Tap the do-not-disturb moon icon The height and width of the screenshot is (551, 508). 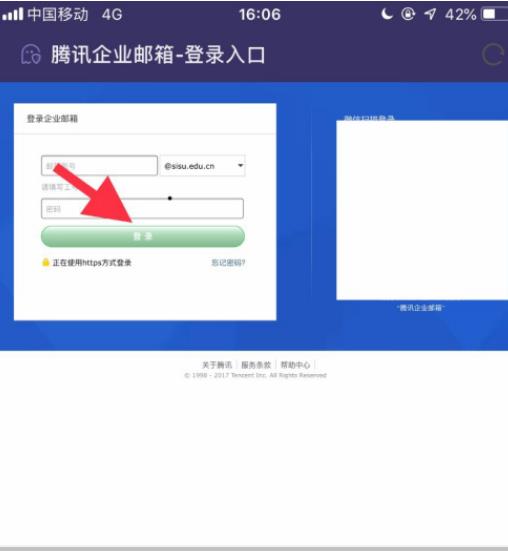387,14
